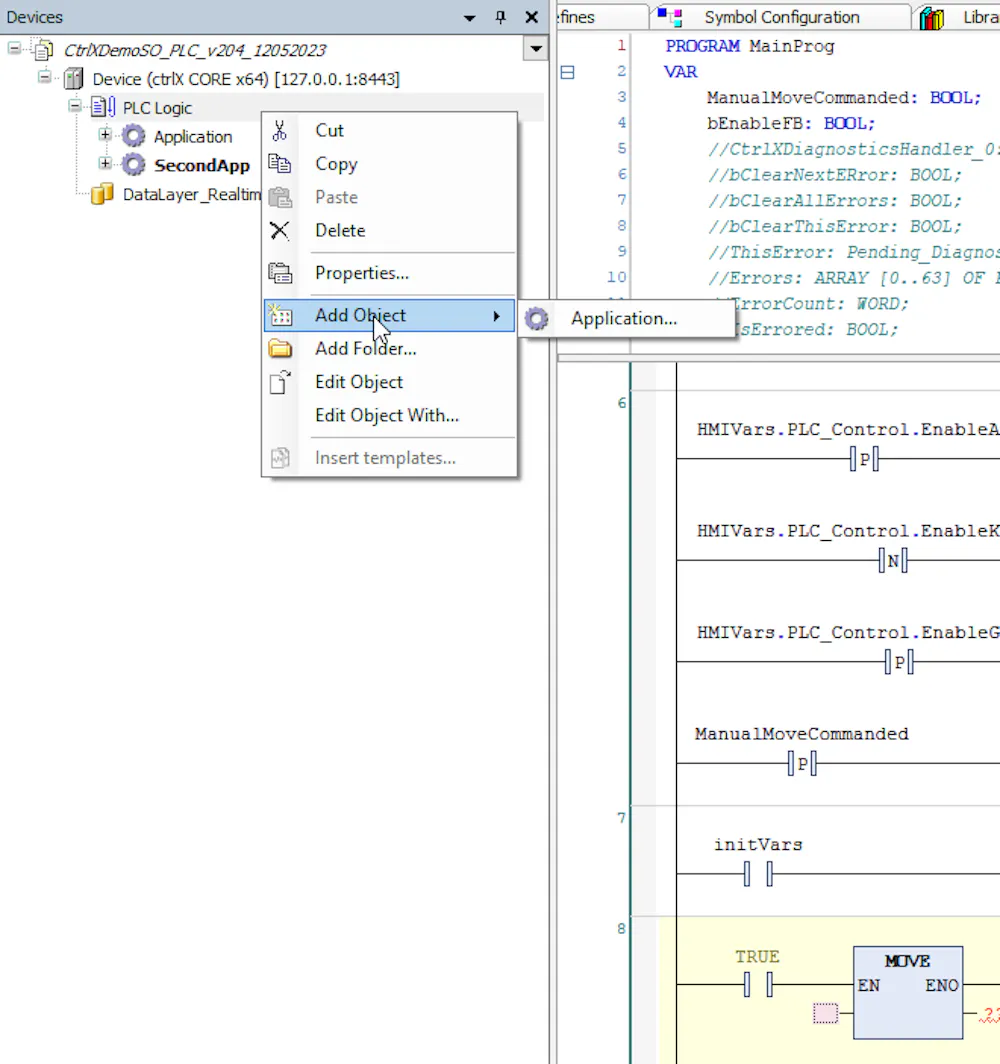
Task: Select the SecondApp tree item label
Action: 201,165
